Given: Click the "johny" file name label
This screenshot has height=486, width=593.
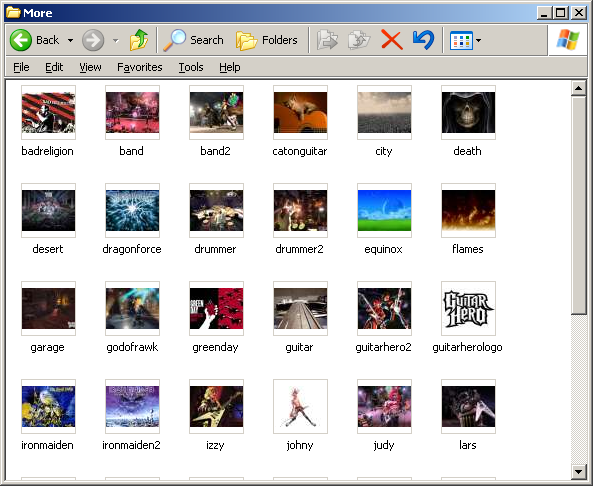Looking at the screenshot, I should coord(300,445).
